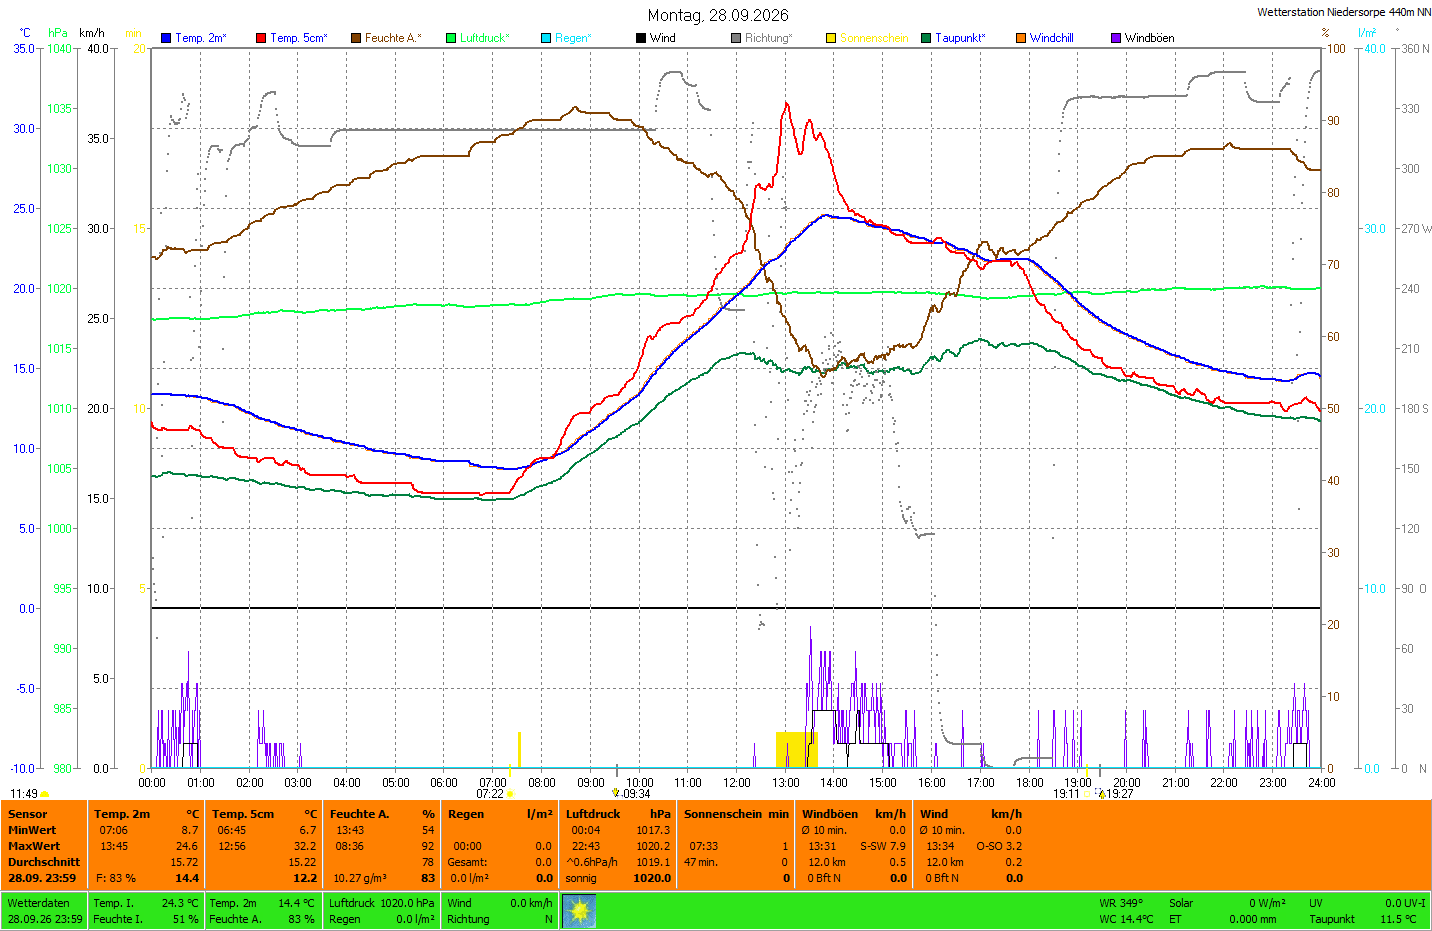Click the "28.09. 23:59" timestamp in the orange table

point(44,878)
